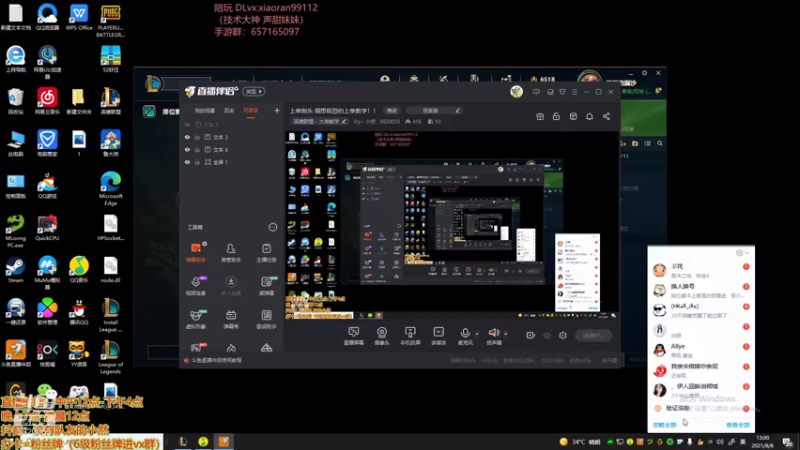800x450 pixels.
Task: Click 忽略全部 in the QQ message popup
Action: coord(664,424)
